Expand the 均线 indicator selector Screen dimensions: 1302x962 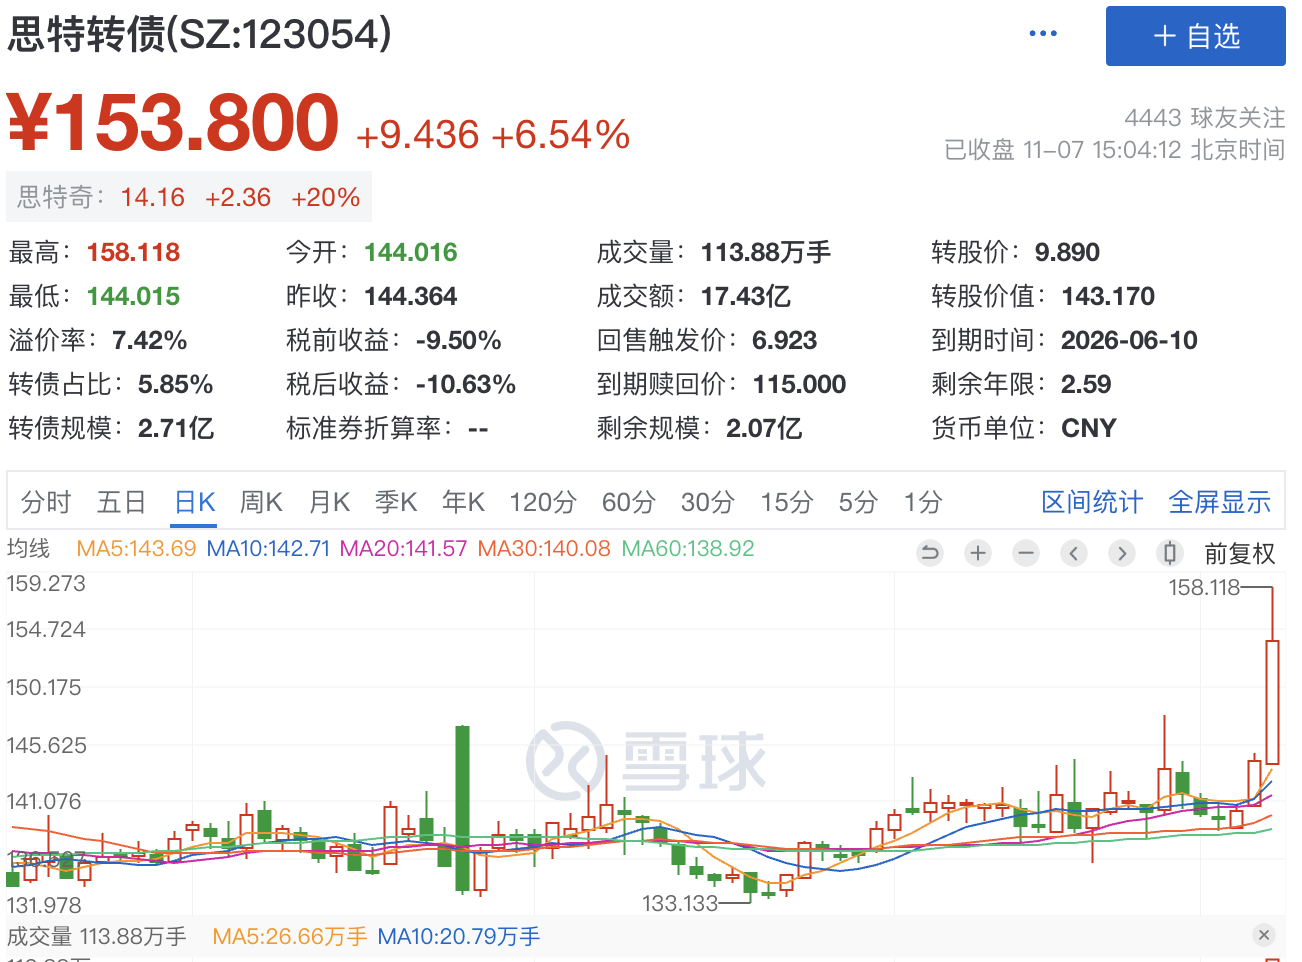point(28,549)
